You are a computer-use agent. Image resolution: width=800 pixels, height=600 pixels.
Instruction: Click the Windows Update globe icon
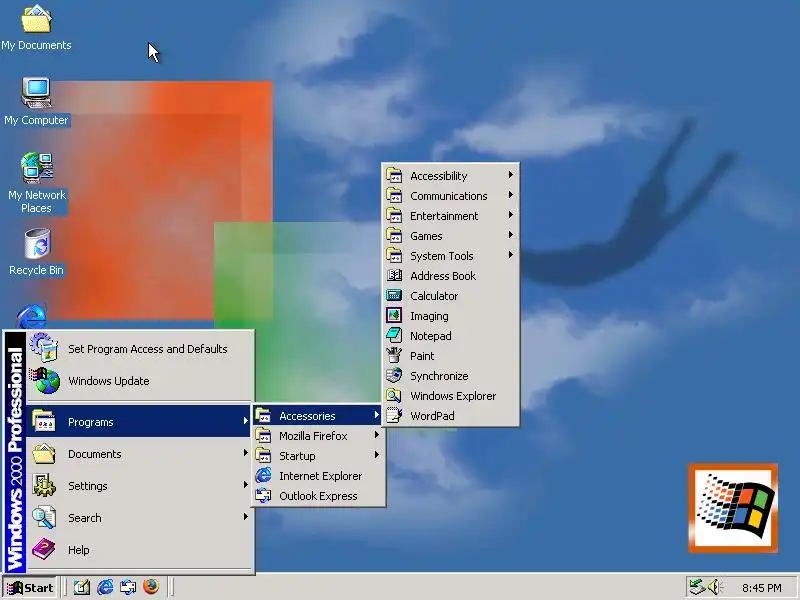pyautogui.click(x=46, y=381)
